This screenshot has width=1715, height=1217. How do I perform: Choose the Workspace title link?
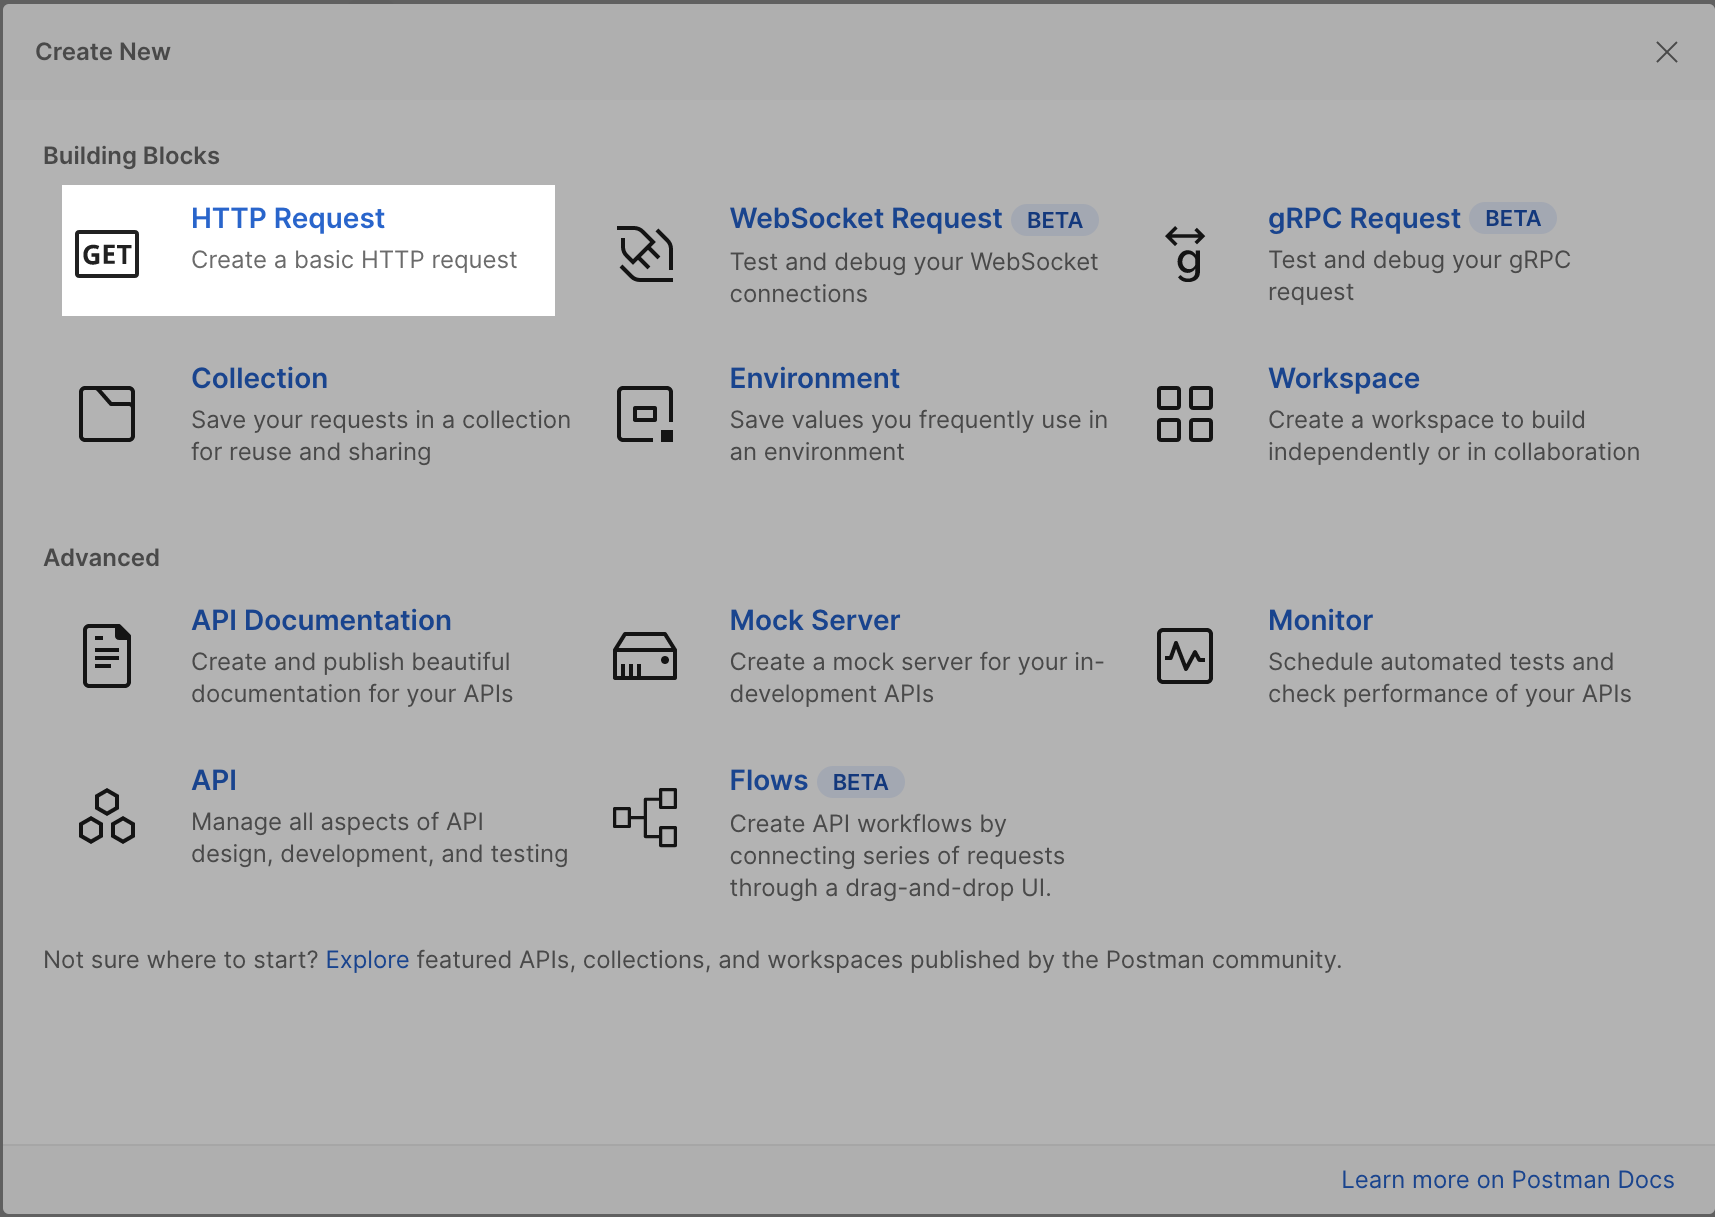tap(1344, 378)
